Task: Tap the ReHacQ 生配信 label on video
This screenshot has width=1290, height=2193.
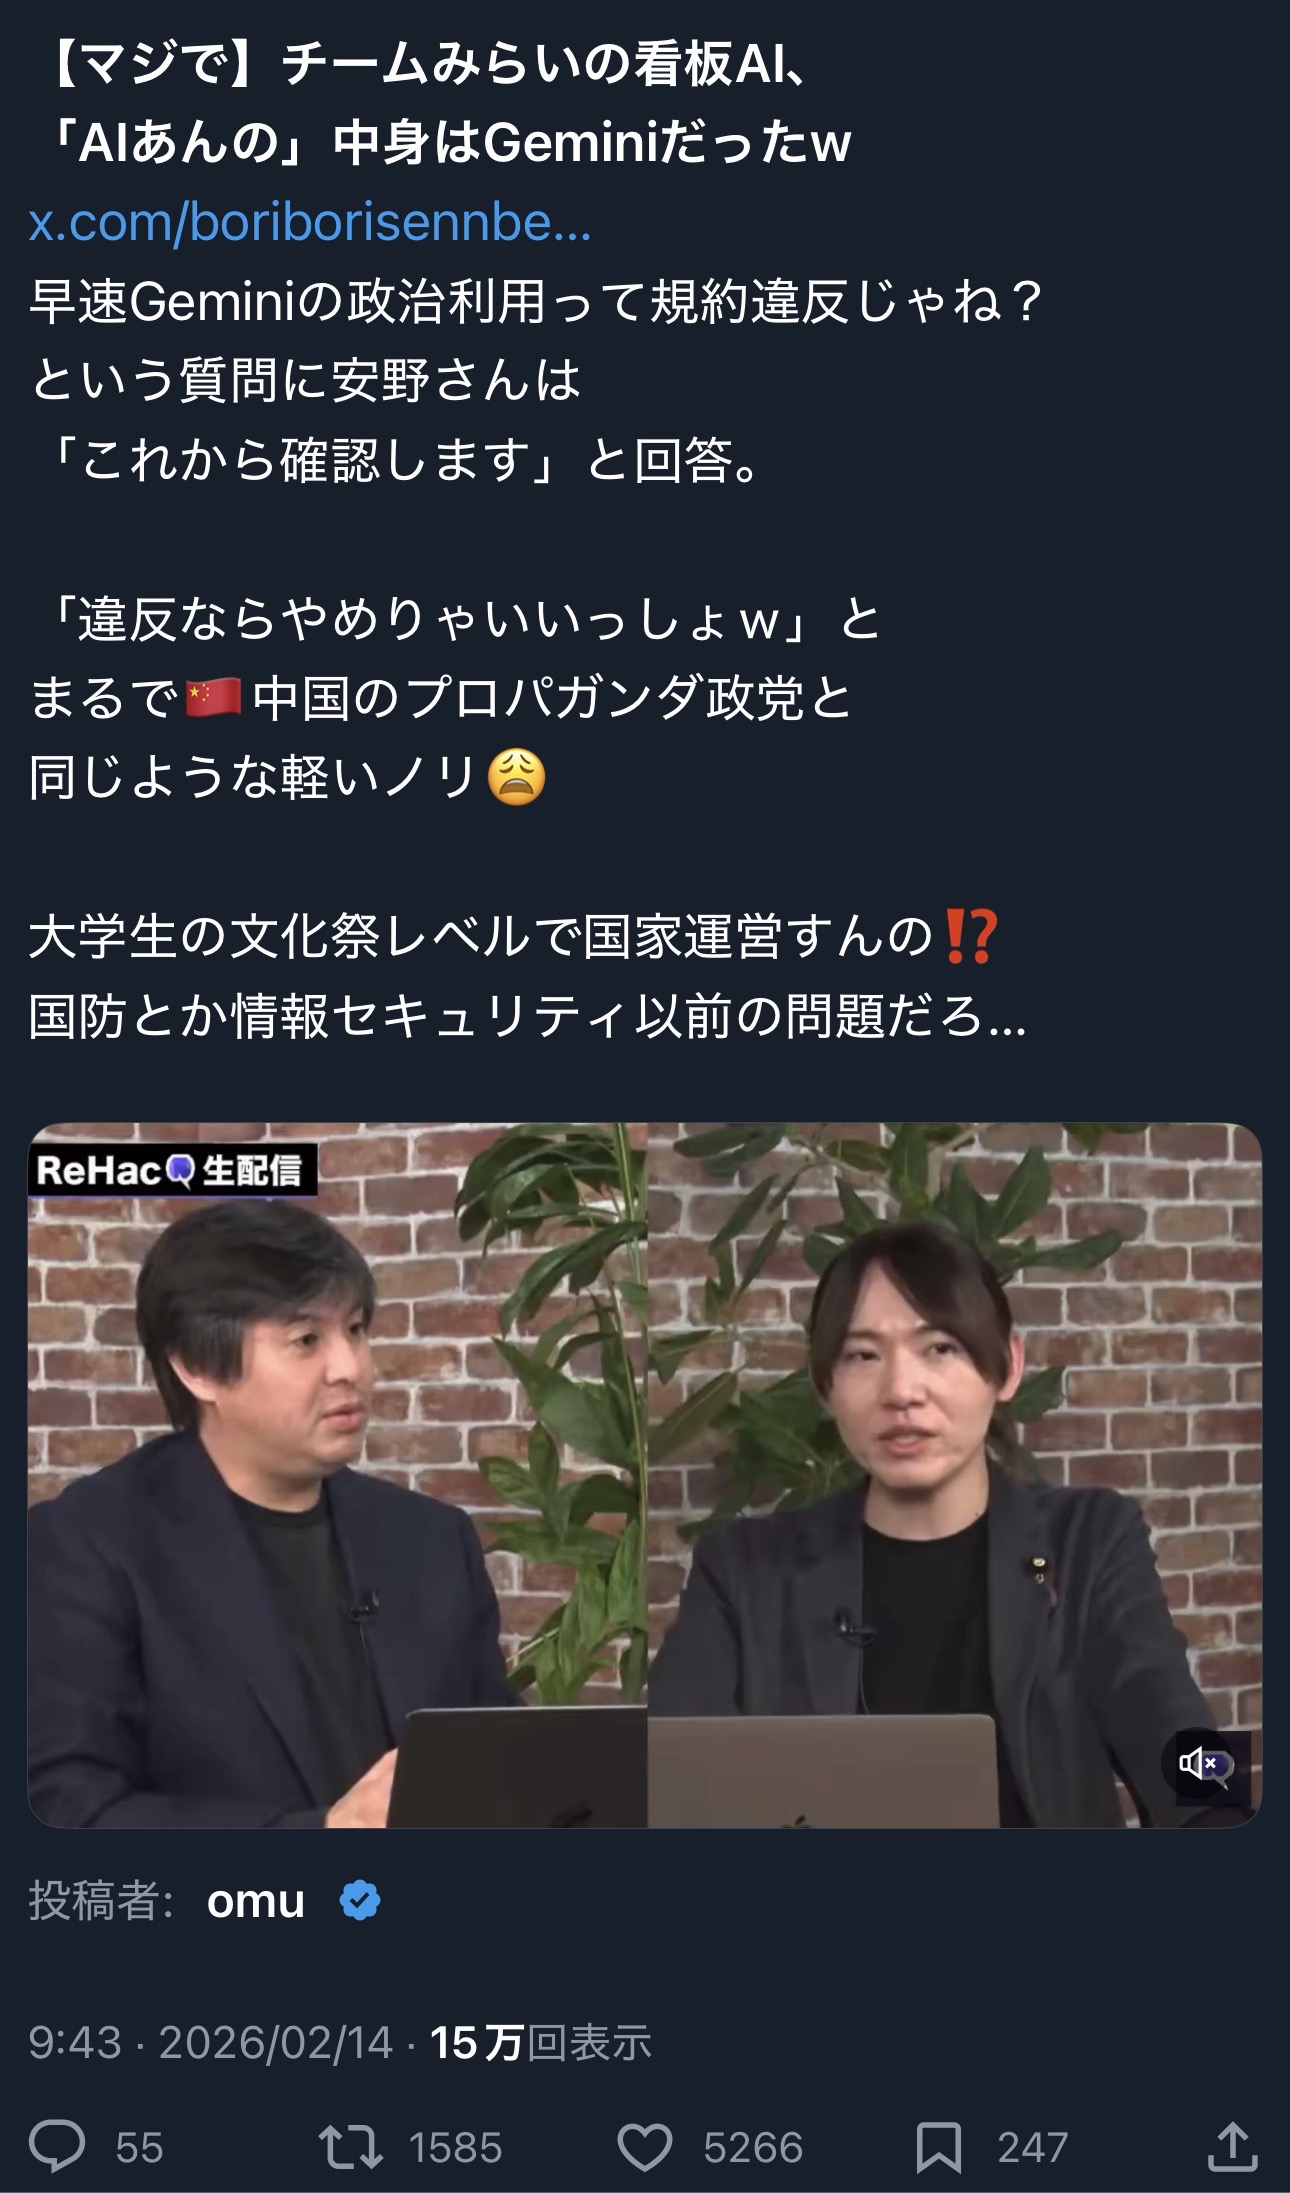Action: pyautogui.click(x=171, y=1170)
